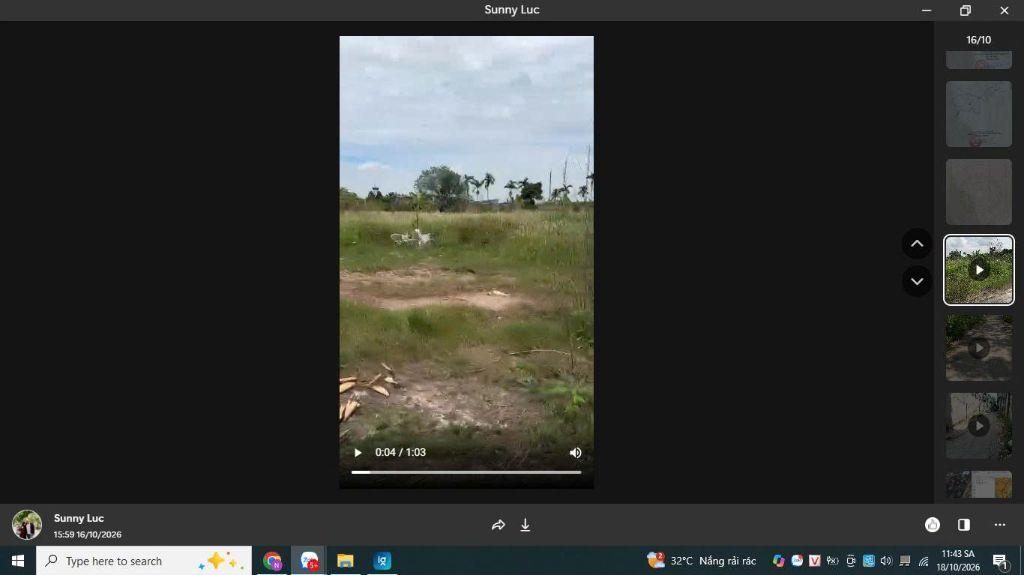
Task: Mute the video with the speaker icon
Action: tap(575, 452)
